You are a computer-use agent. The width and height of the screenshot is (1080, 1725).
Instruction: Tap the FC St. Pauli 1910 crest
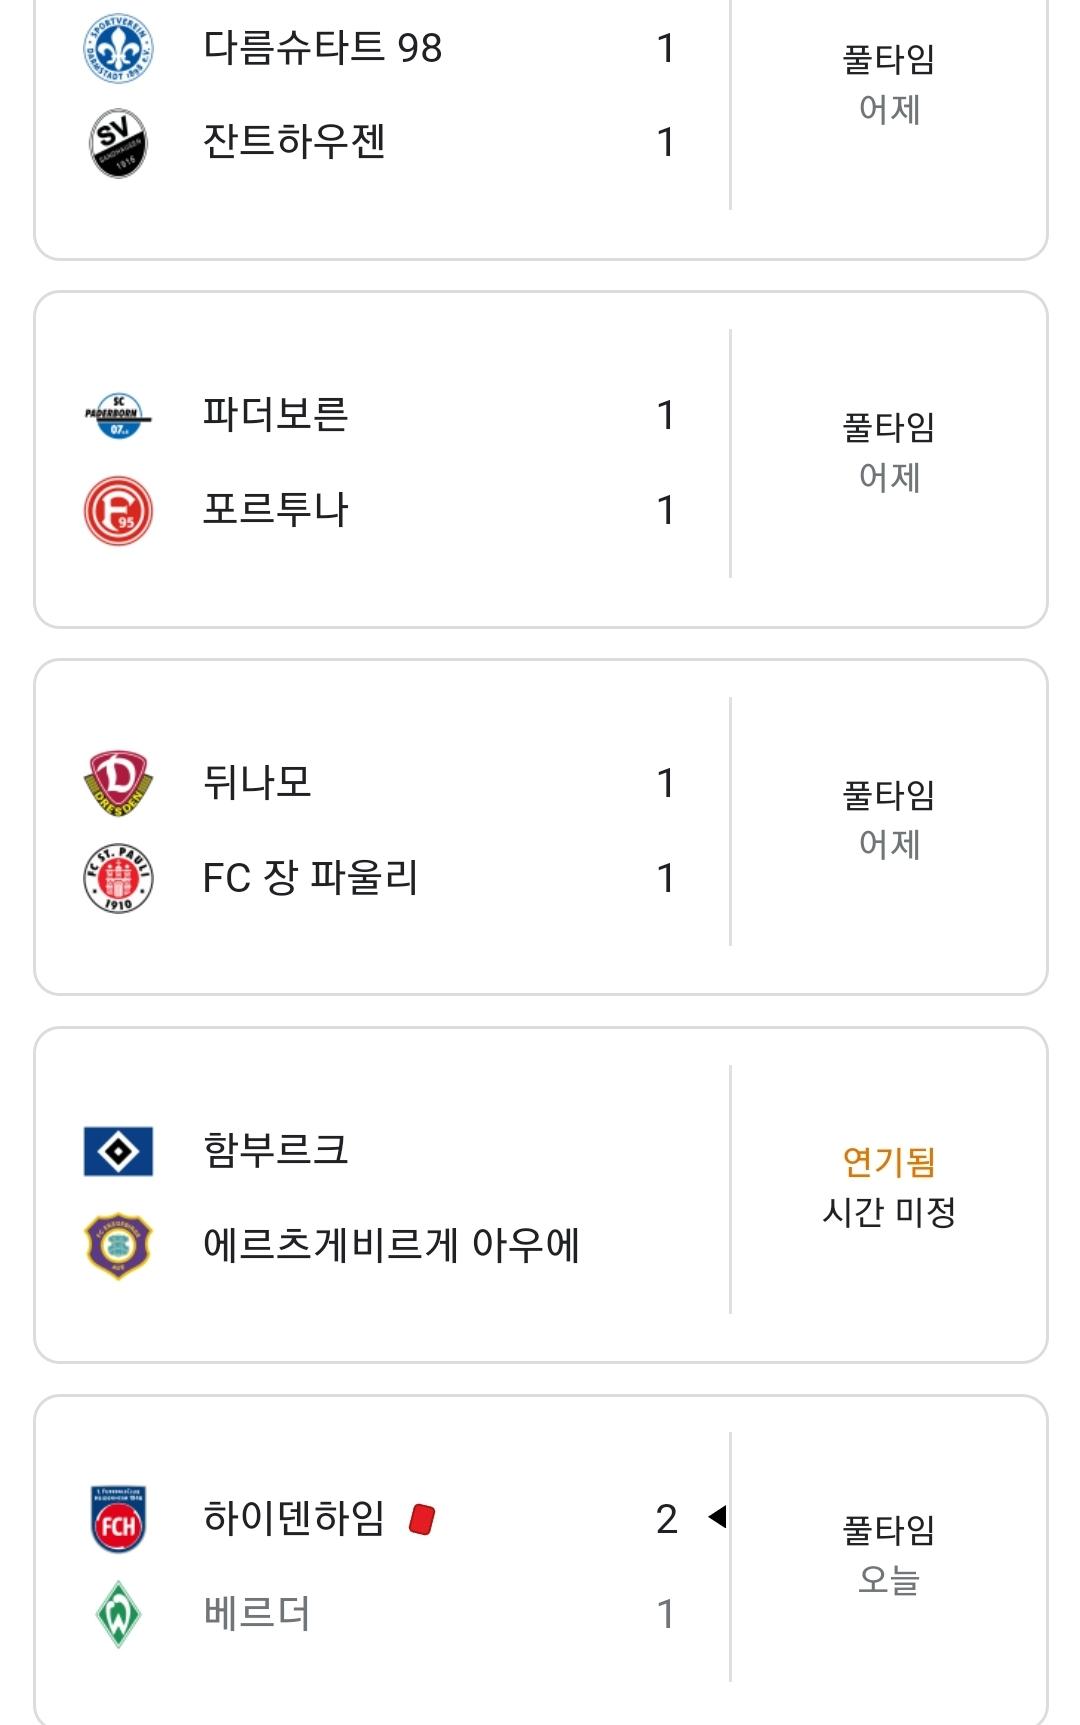pos(118,878)
